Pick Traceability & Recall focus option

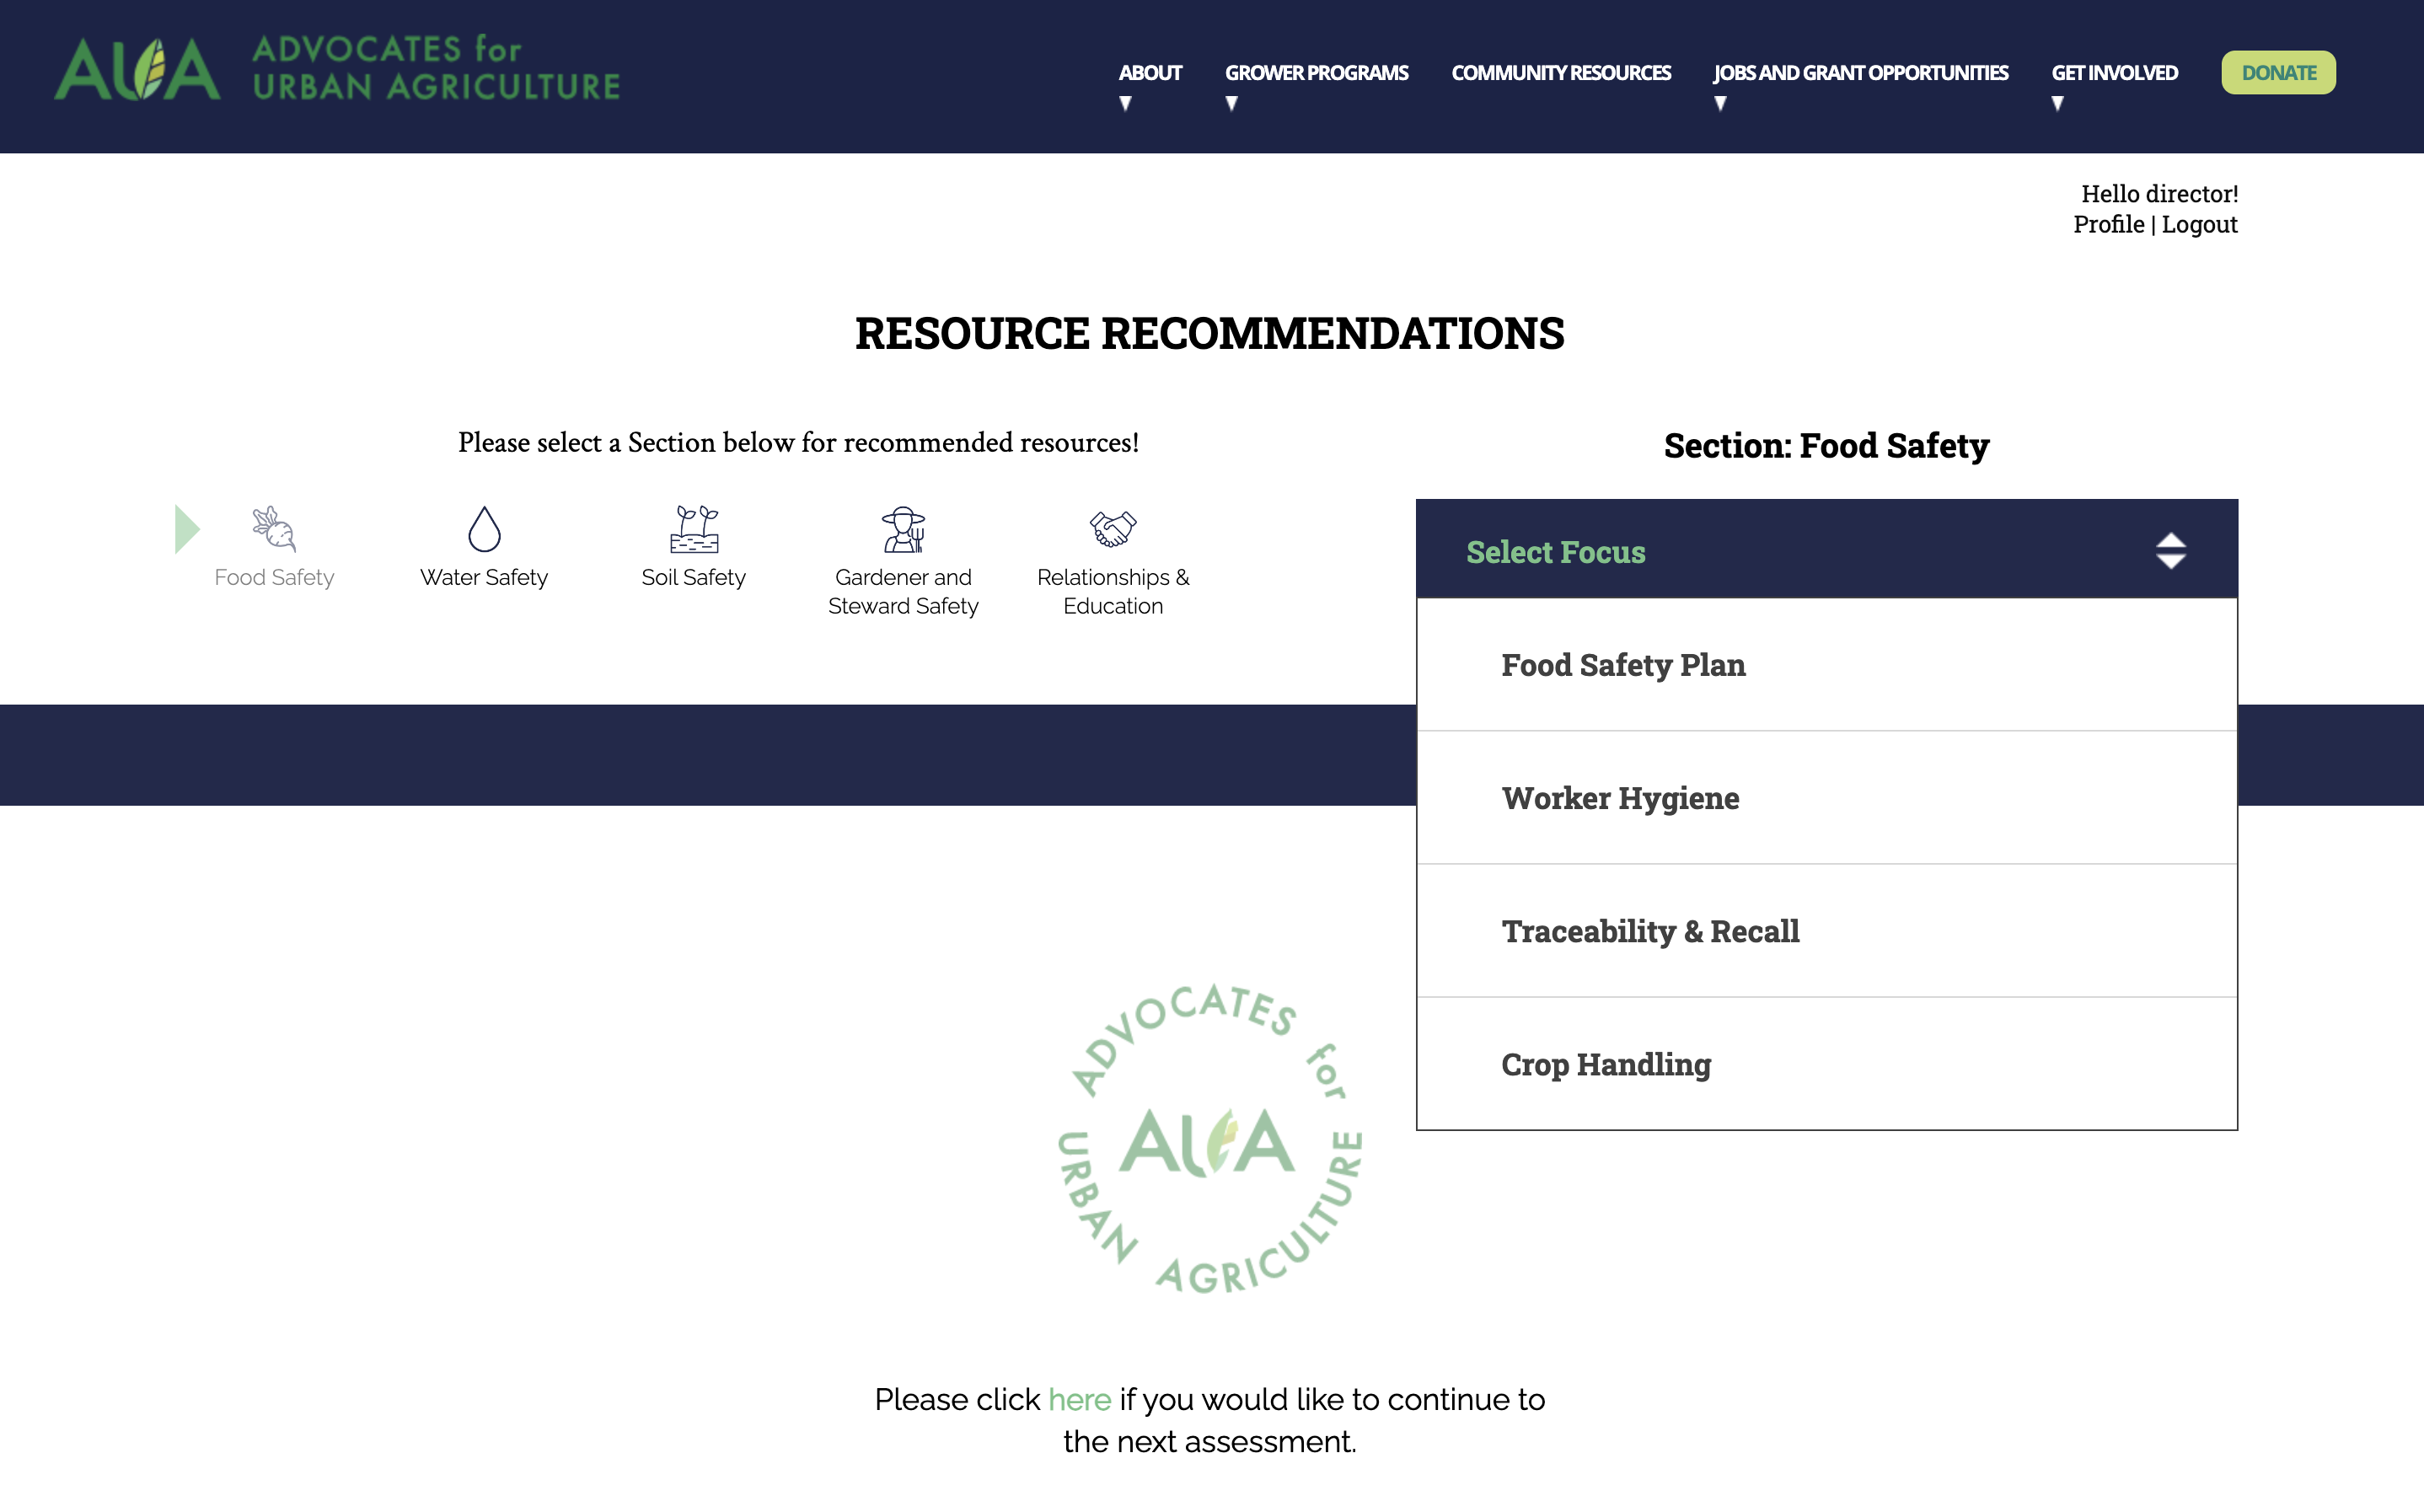tap(1650, 931)
